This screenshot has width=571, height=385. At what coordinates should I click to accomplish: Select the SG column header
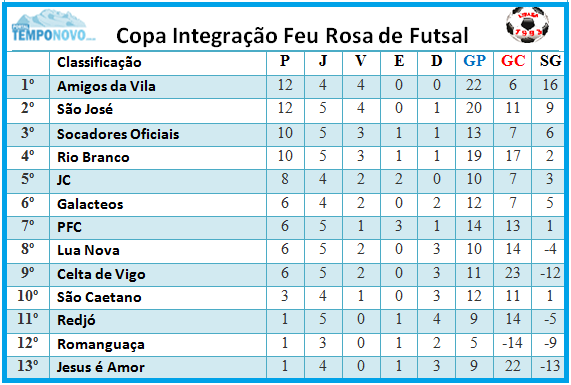click(x=550, y=60)
